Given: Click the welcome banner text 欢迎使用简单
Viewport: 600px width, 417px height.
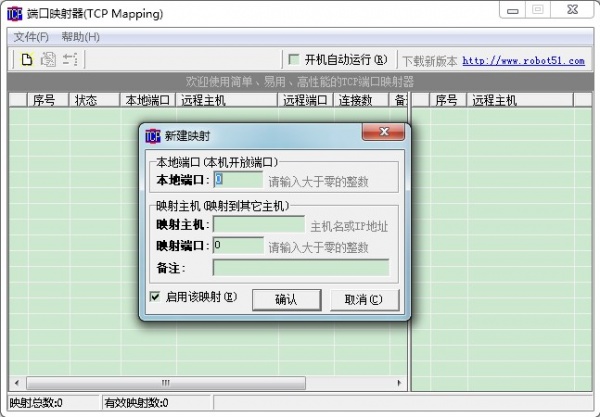Looking at the screenshot, I should tap(219, 81).
